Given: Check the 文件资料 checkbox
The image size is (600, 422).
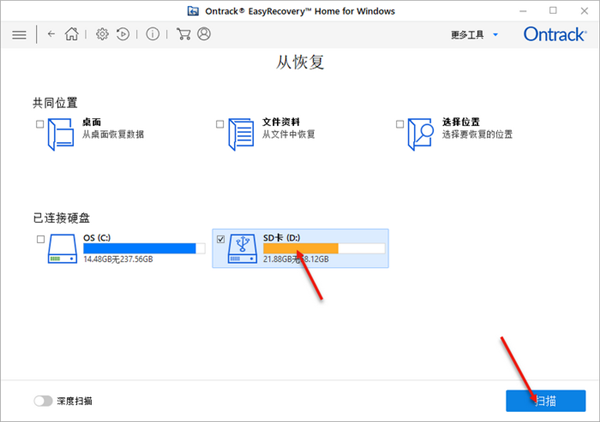Looking at the screenshot, I should click(x=220, y=124).
